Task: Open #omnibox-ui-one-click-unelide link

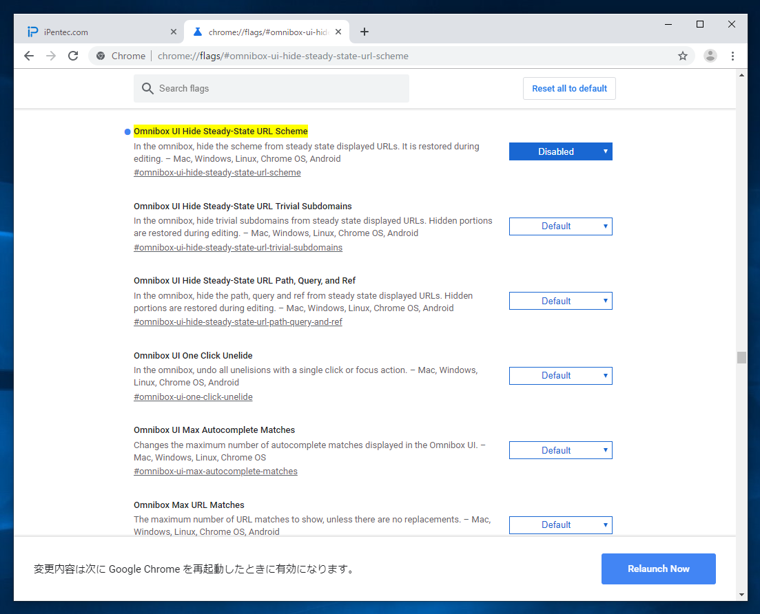Action: (x=193, y=397)
